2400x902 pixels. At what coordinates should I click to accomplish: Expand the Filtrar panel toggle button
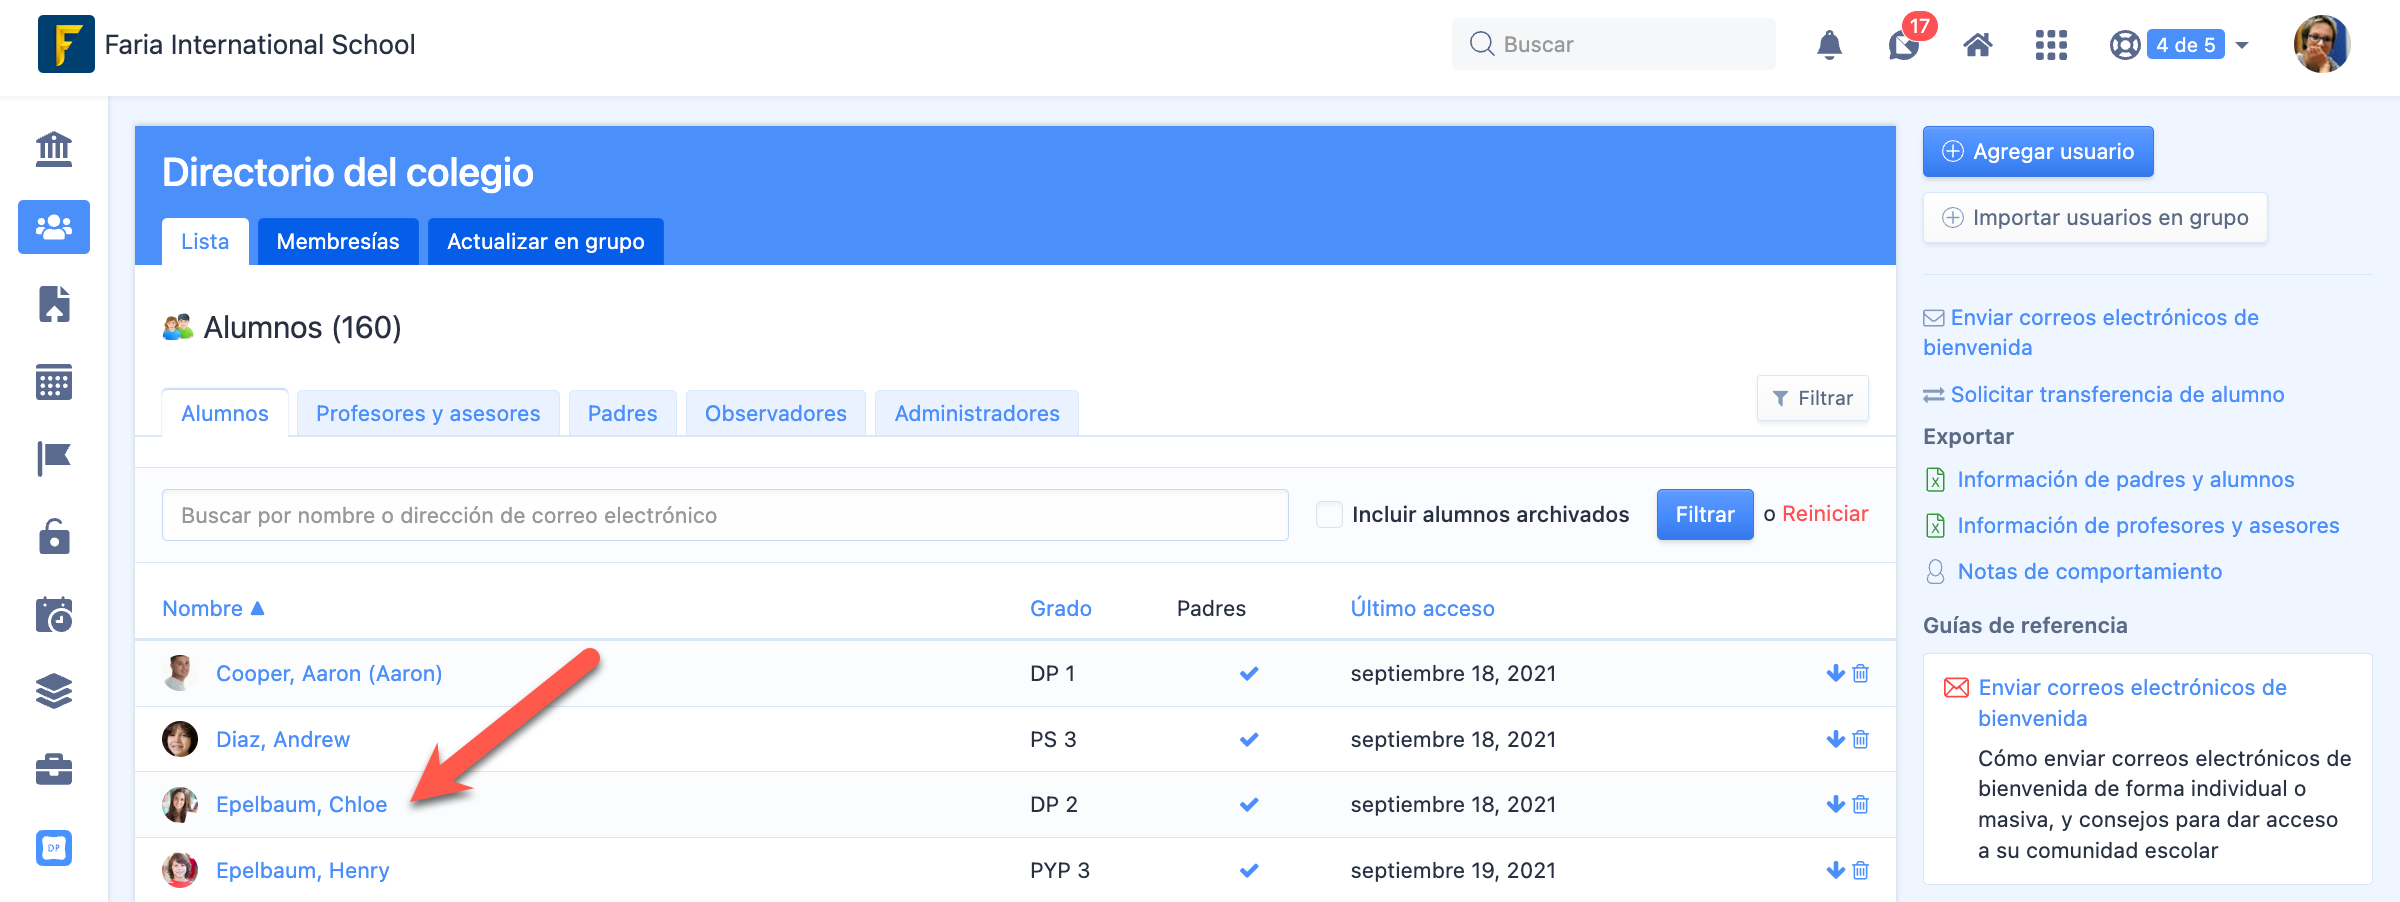click(1812, 398)
